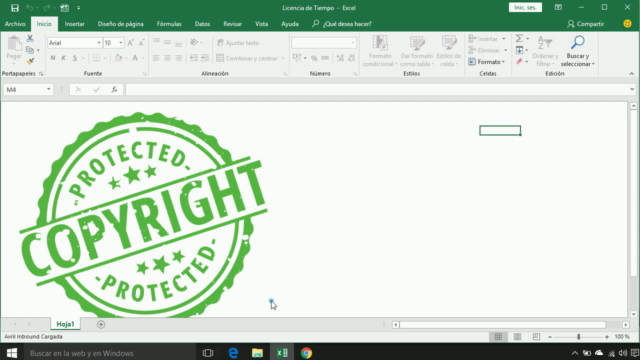Open the Combinar y centrar dropdown arrow
This screenshot has width=640, height=360.
pyautogui.click(x=283, y=58)
